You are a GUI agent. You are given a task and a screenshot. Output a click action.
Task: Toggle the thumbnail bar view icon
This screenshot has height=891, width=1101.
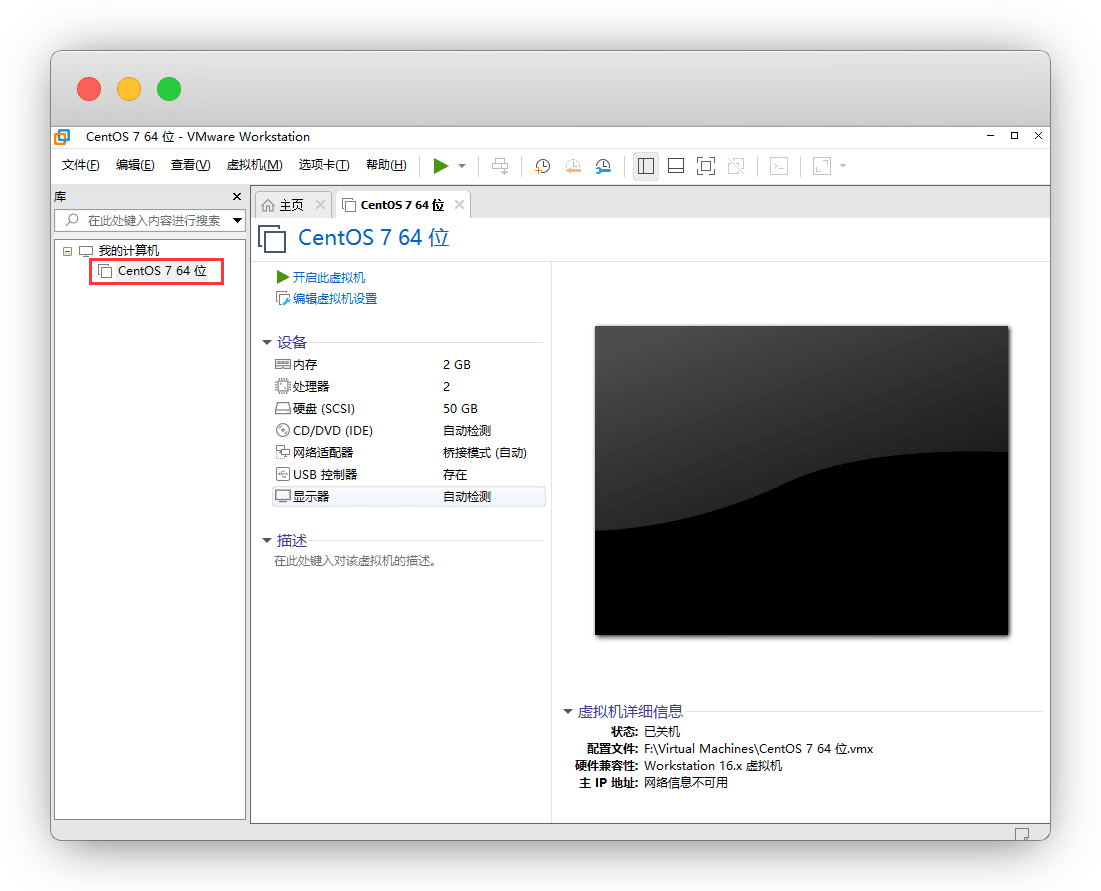(675, 166)
